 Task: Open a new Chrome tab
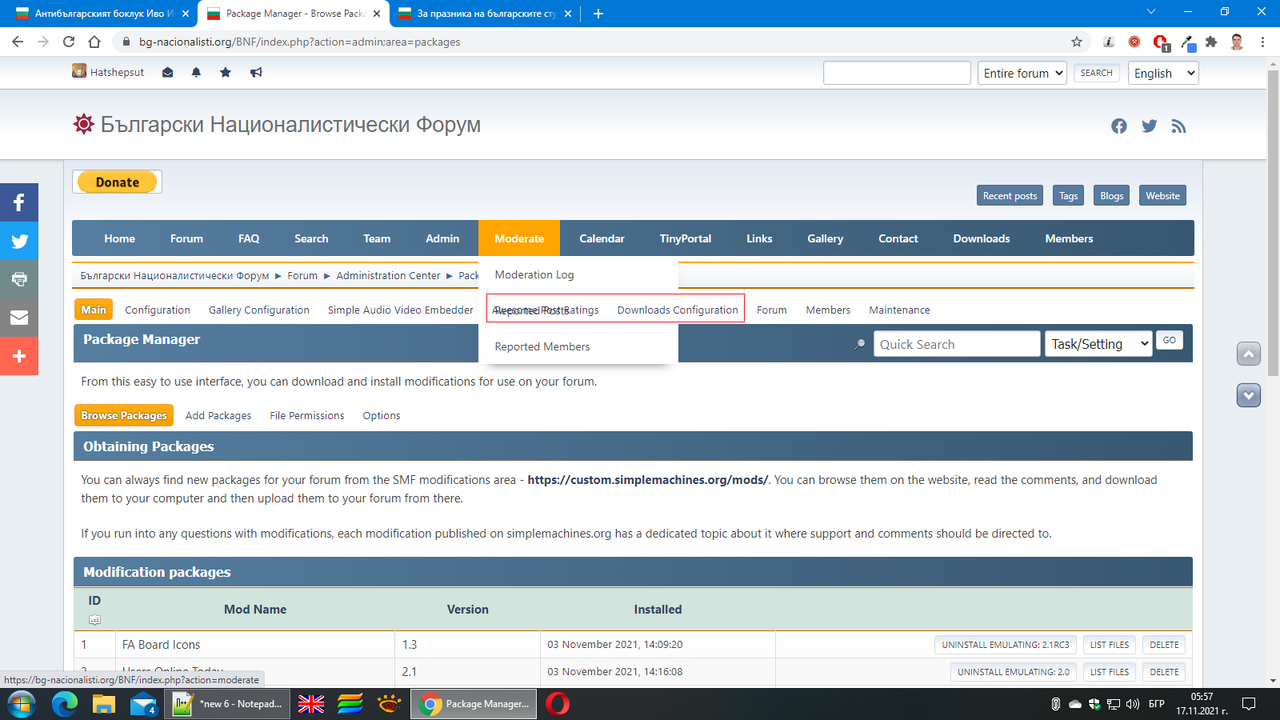pyautogui.click(x=598, y=13)
